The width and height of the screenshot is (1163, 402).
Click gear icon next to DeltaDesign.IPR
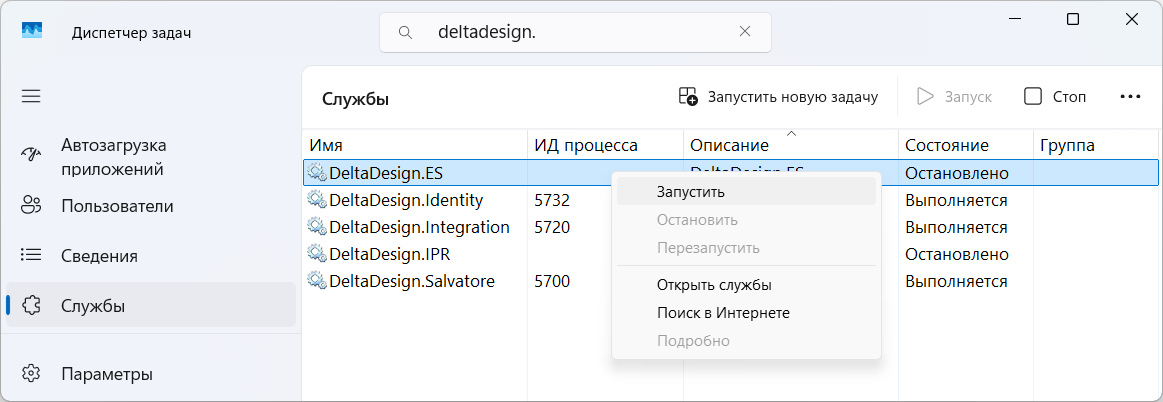(317, 254)
